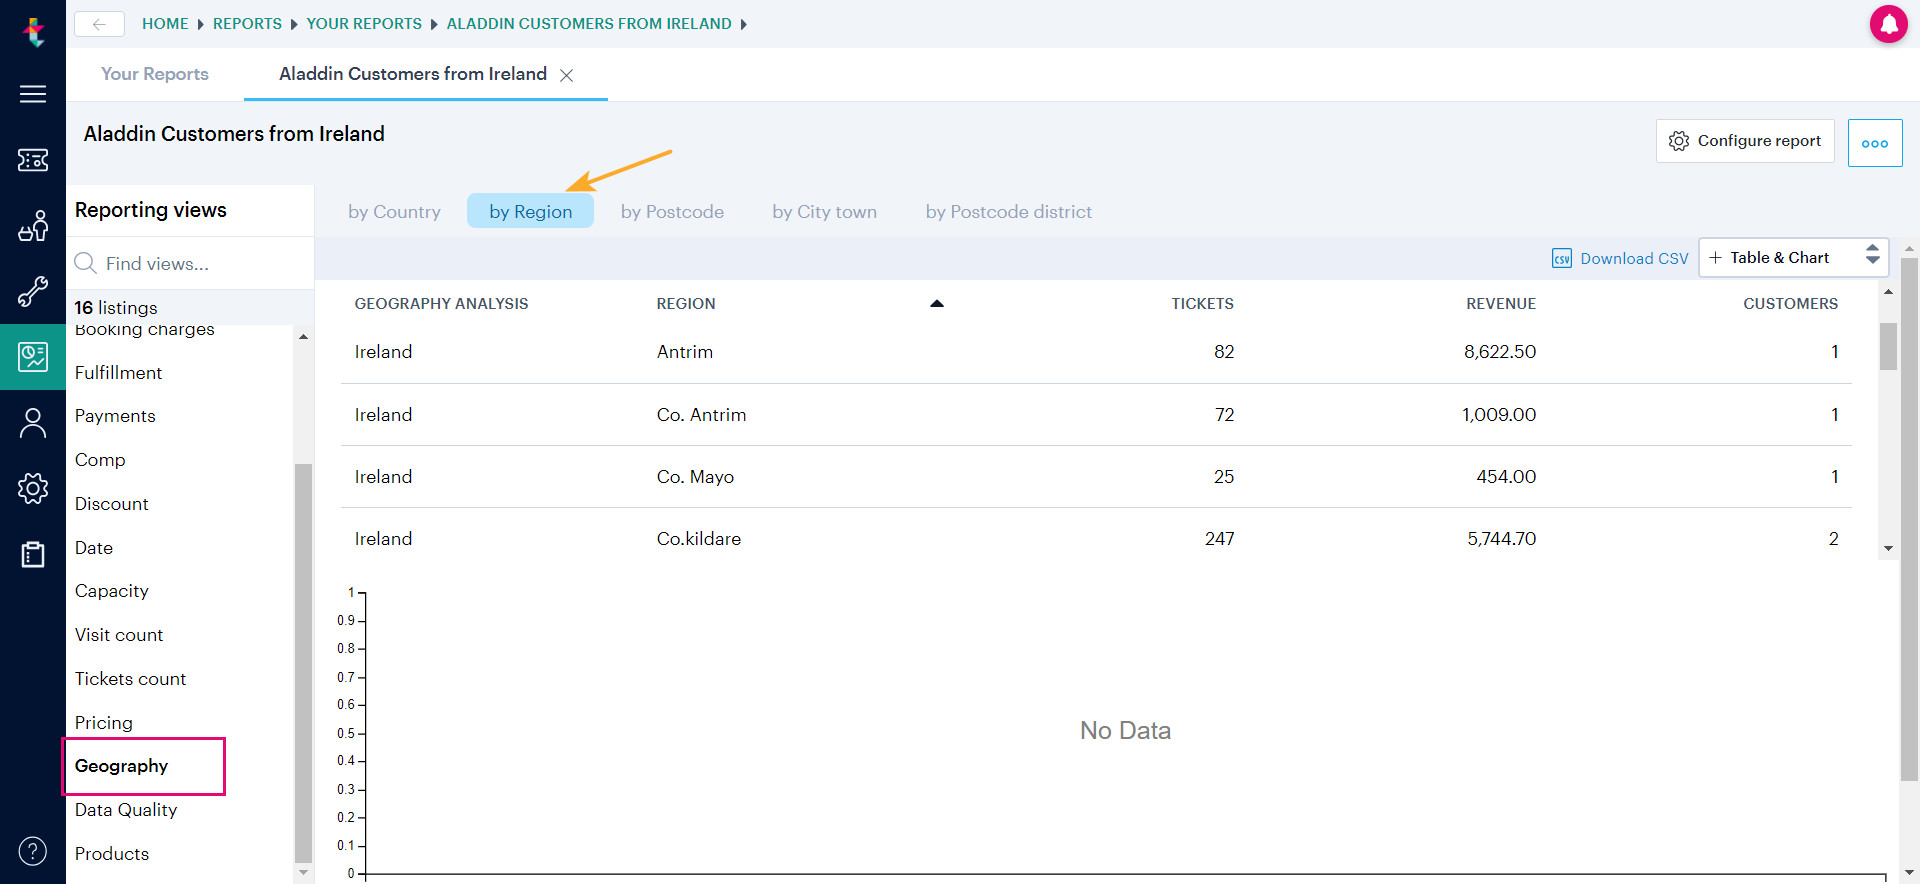This screenshot has height=884, width=1920.
Task: Switch to Your Reports tab
Action: pyautogui.click(x=155, y=74)
